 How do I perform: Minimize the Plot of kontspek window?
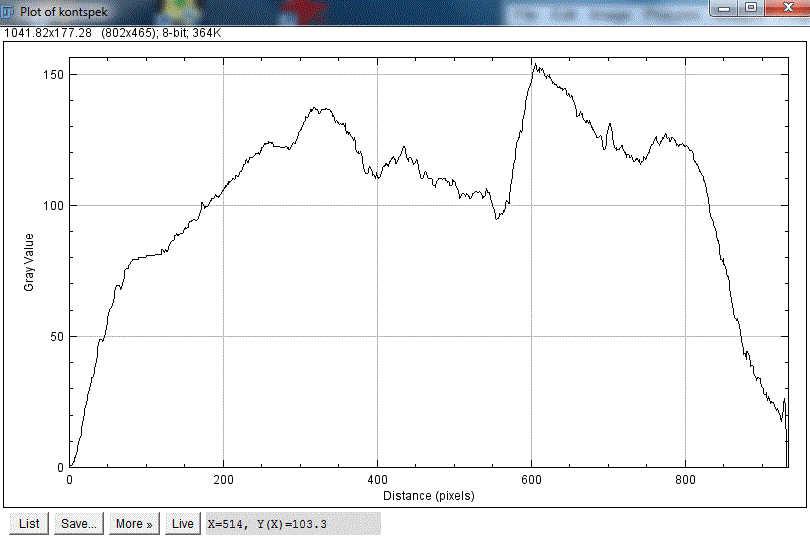point(724,8)
